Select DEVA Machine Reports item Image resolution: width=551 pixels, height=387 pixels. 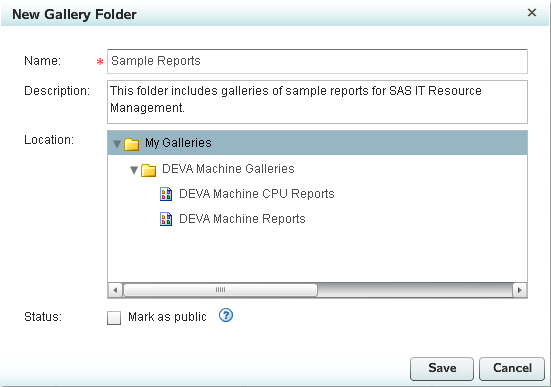tap(242, 219)
